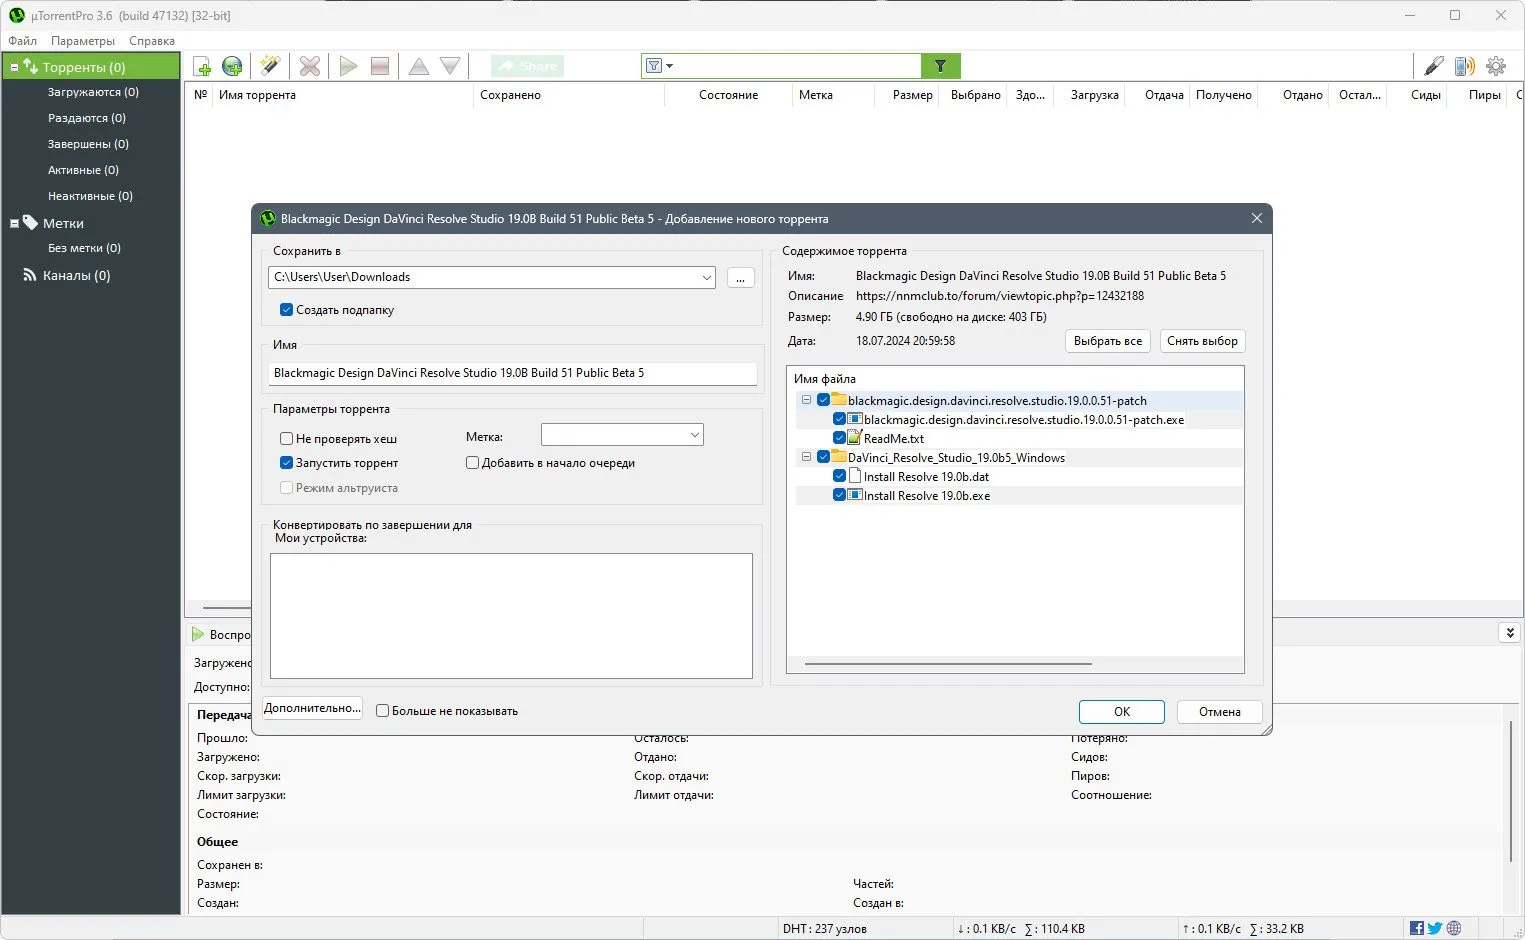Click the file list horizontal scrollbar
1525x940 pixels.
click(947, 664)
